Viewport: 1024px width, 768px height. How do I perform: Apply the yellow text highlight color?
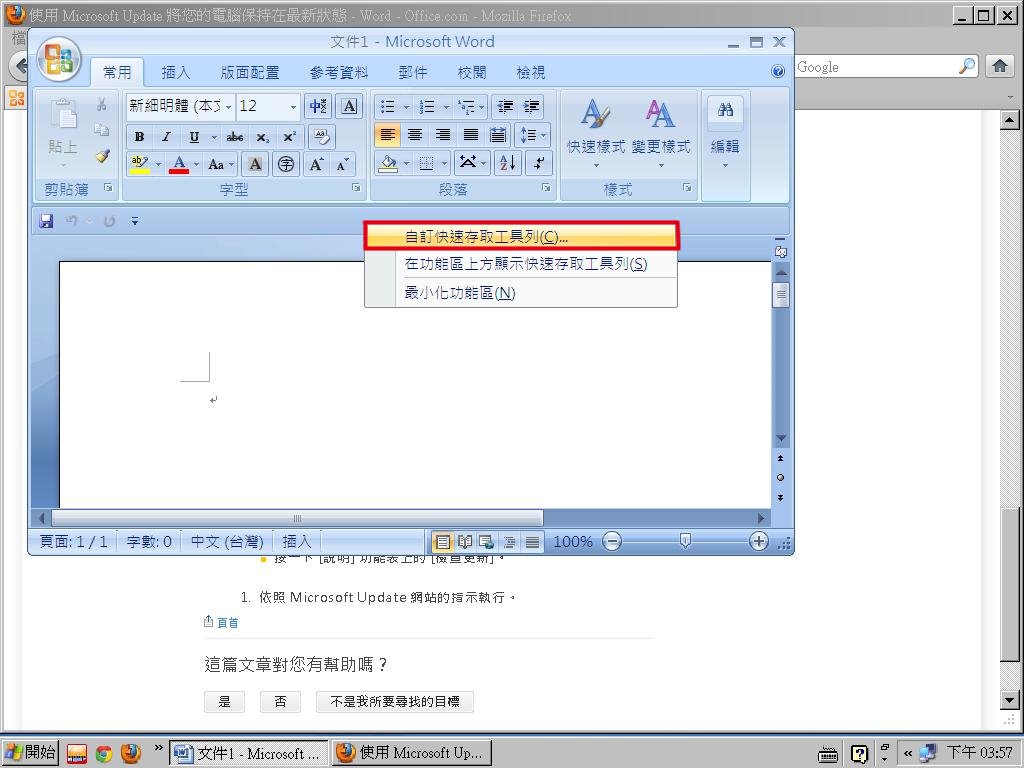tap(140, 164)
